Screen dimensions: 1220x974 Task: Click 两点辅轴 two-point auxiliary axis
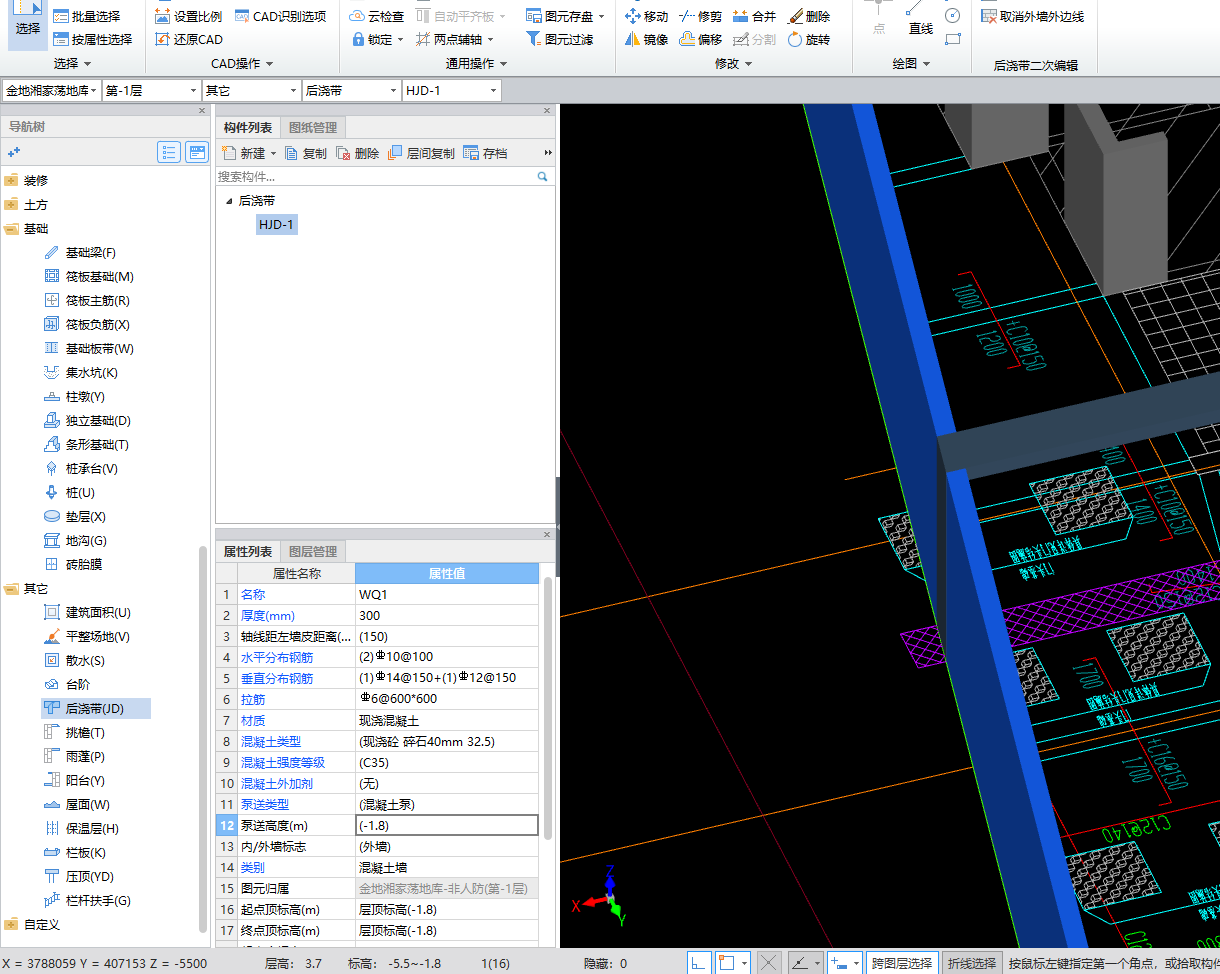coord(455,40)
